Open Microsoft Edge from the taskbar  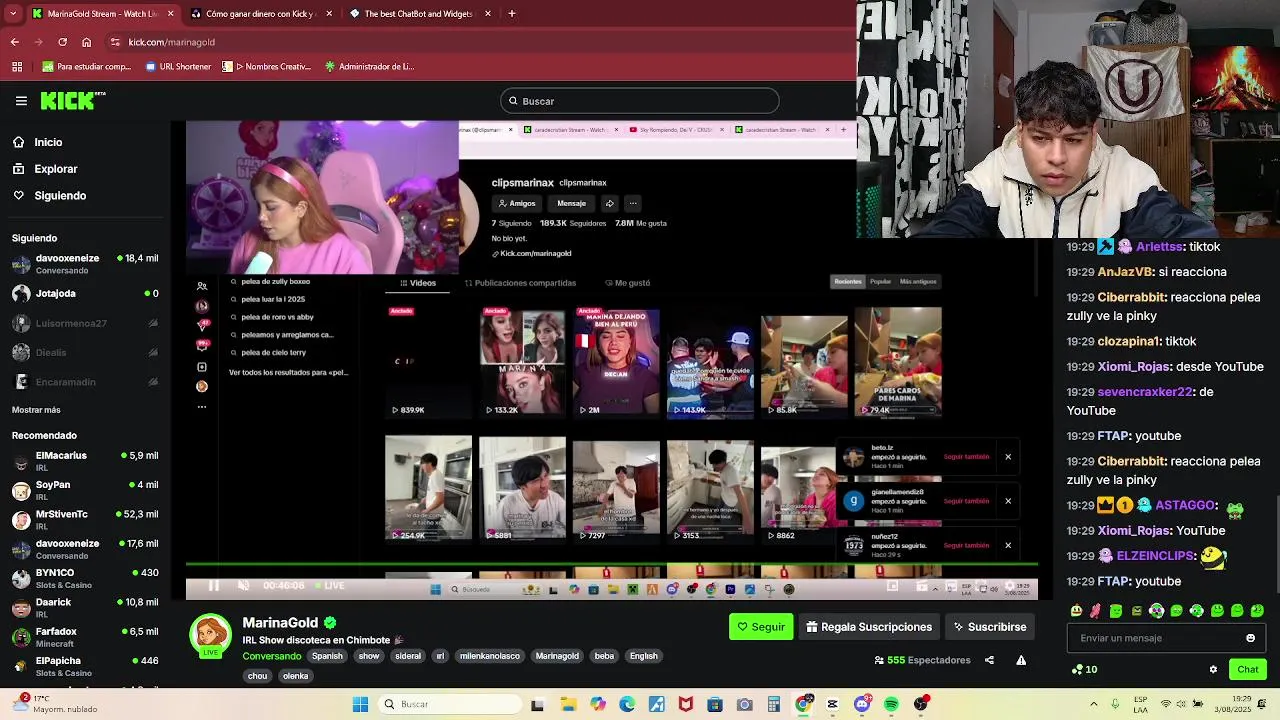[627, 704]
